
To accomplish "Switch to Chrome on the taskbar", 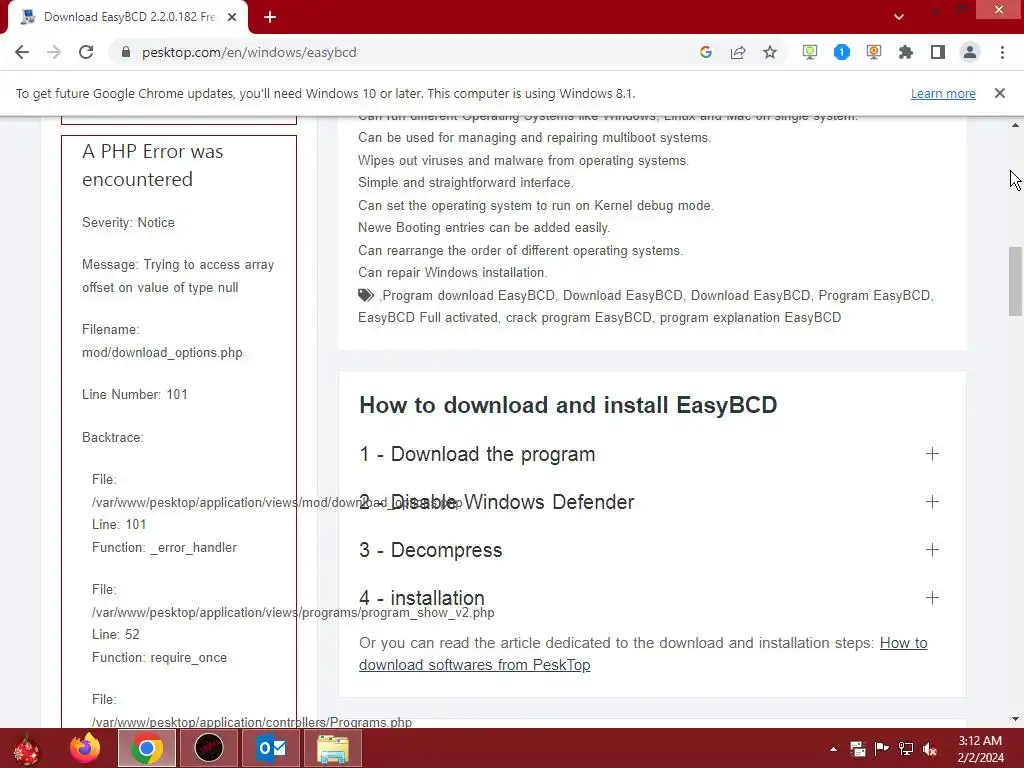I will pos(147,748).
